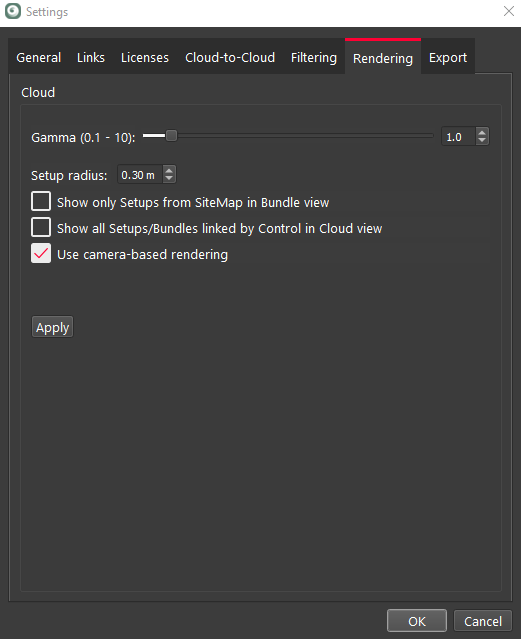The height and width of the screenshot is (639, 521).
Task: Click the app logo icon in title bar
Action: pos(13,11)
